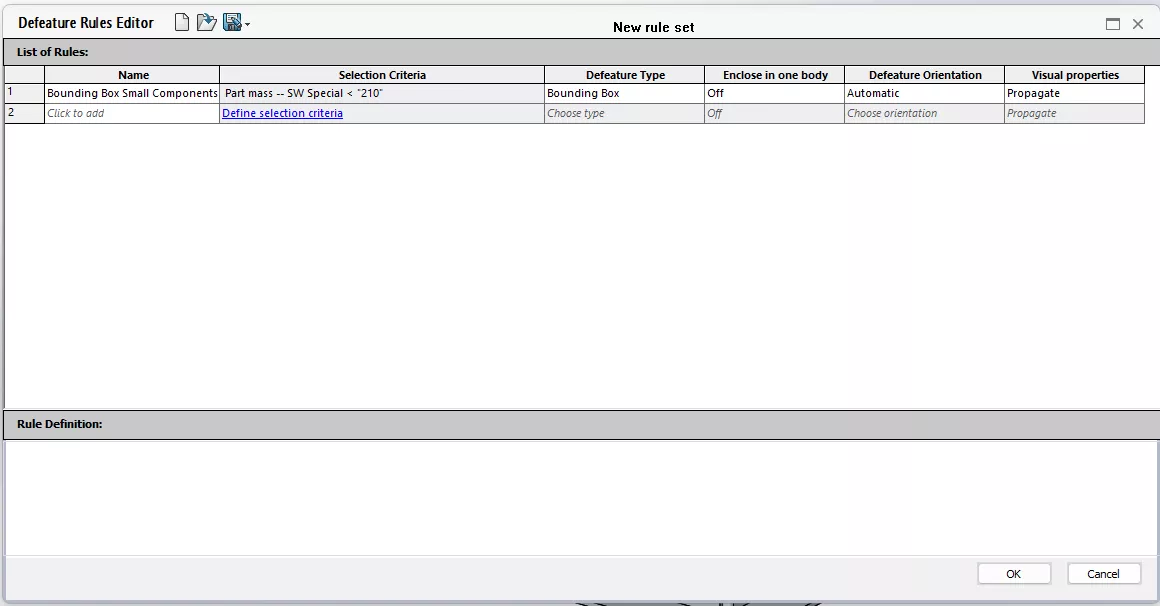Open an existing rule set file

[205, 21]
